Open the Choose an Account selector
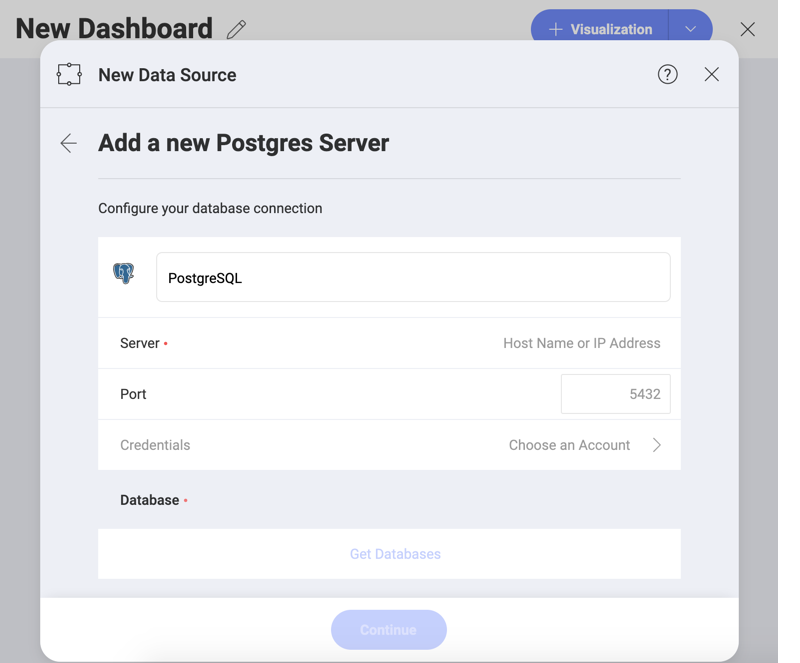The height and width of the screenshot is (663, 800). click(569, 445)
